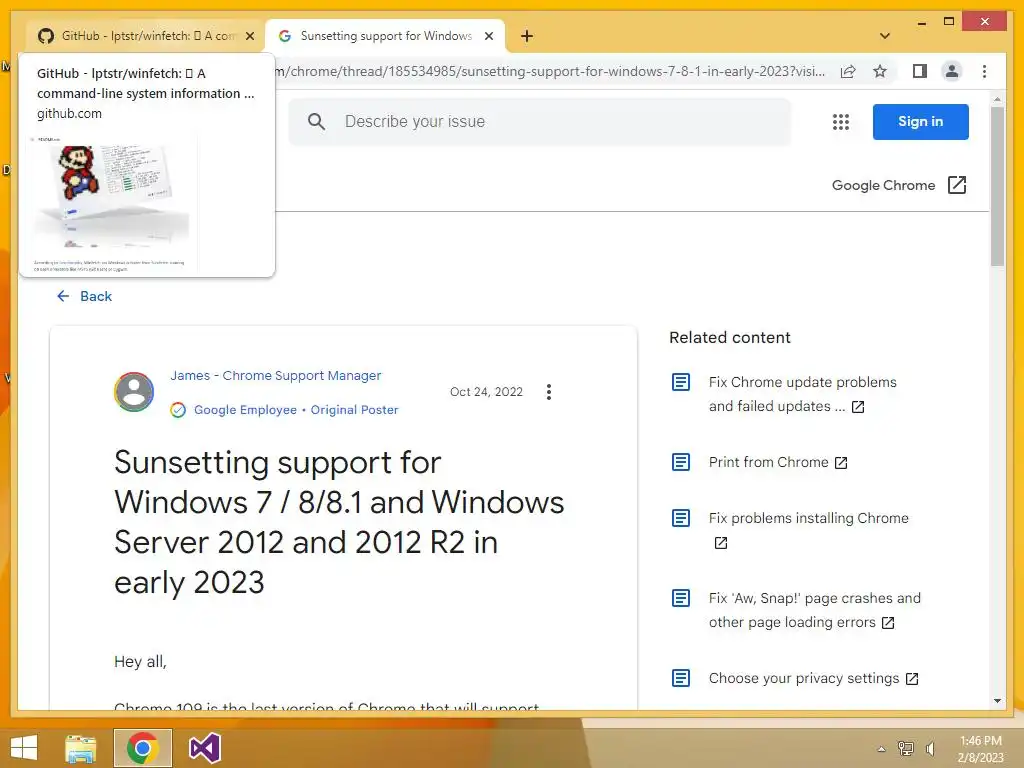Toggle the Chrome side panel icon
This screenshot has width=1024, height=768.
tap(920, 71)
